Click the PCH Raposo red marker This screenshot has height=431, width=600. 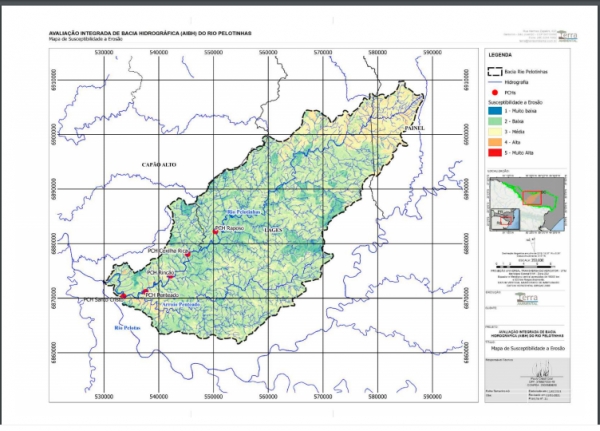coord(215,231)
